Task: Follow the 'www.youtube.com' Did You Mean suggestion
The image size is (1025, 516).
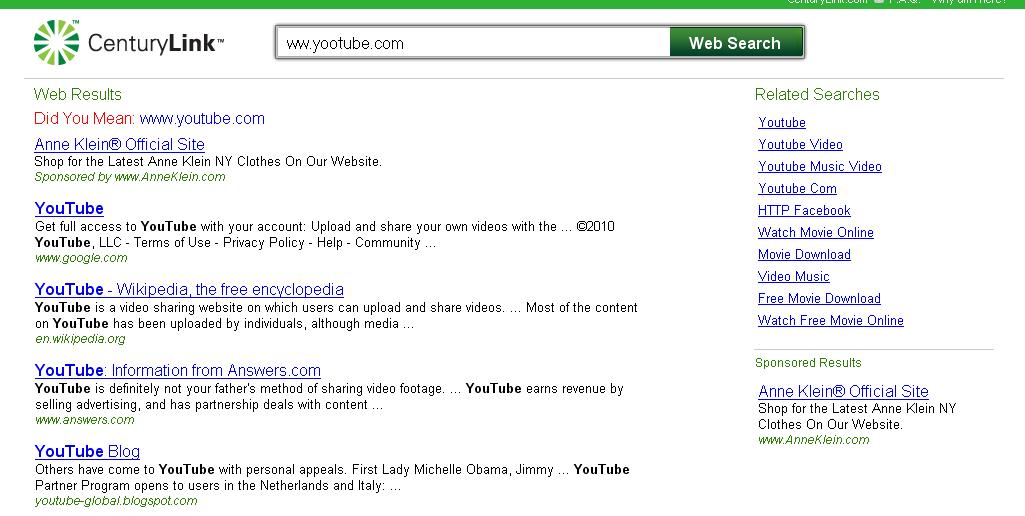Action: click(202, 118)
